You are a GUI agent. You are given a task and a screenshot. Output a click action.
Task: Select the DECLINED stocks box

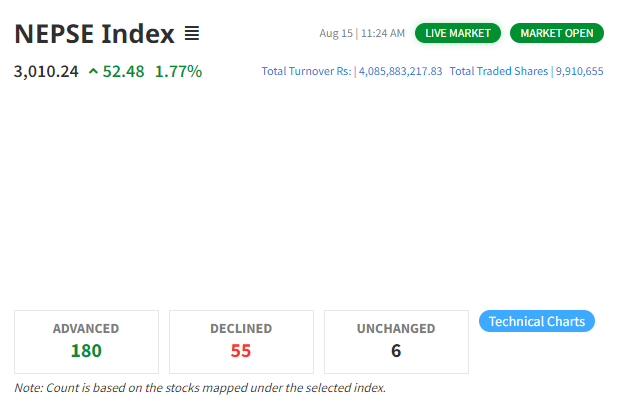coord(241,342)
